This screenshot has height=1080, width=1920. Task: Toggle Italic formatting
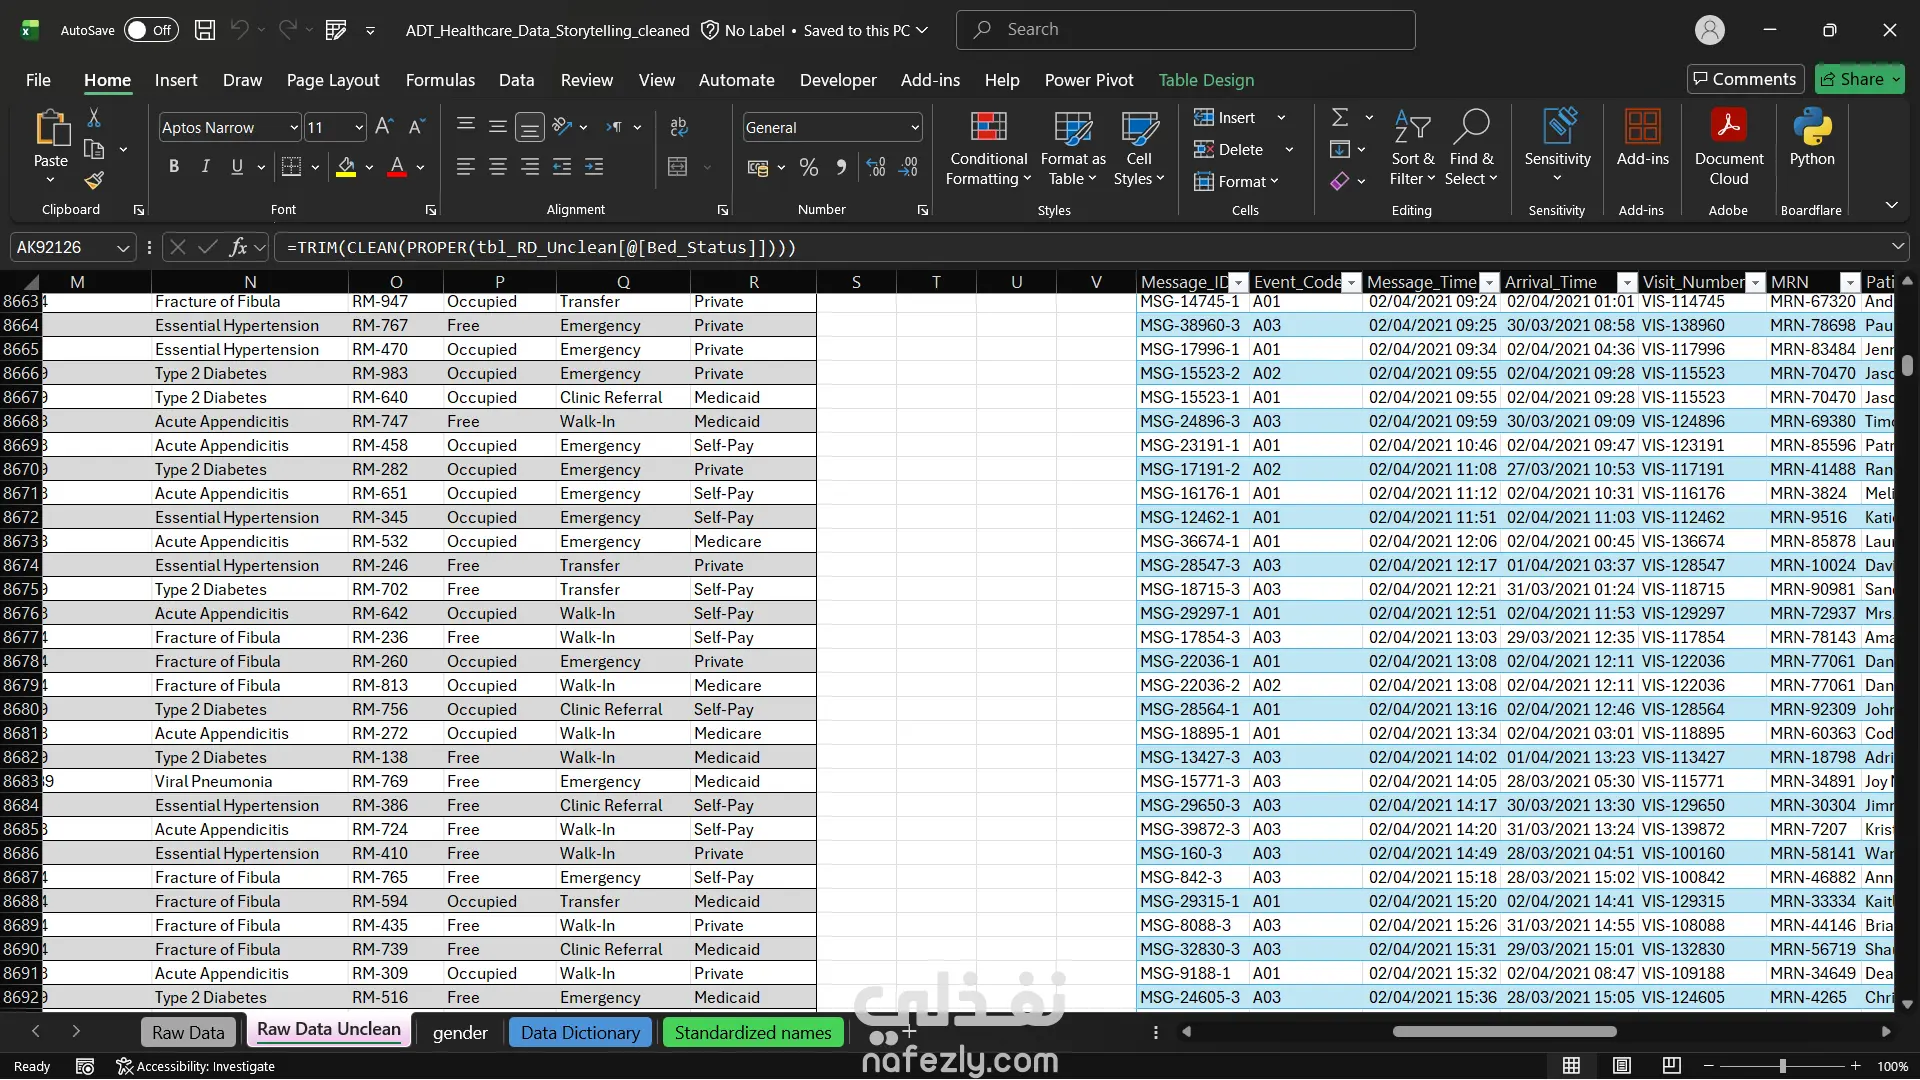(x=206, y=167)
